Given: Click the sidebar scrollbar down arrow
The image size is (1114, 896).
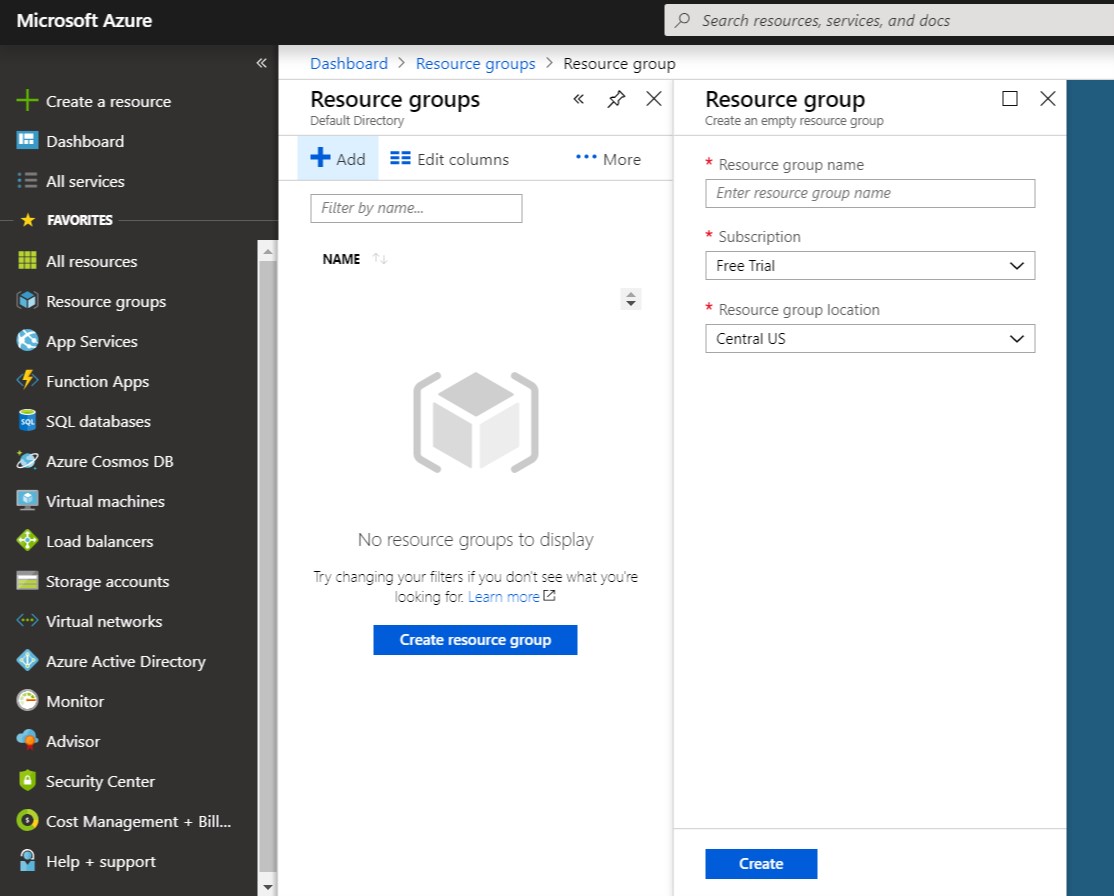Looking at the screenshot, I should tap(267, 886).
